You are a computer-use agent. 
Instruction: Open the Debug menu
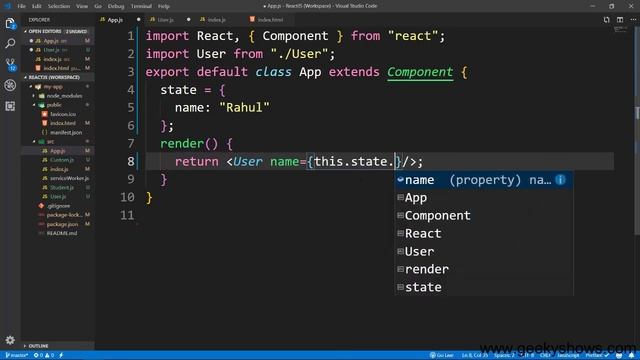[116, 6]
